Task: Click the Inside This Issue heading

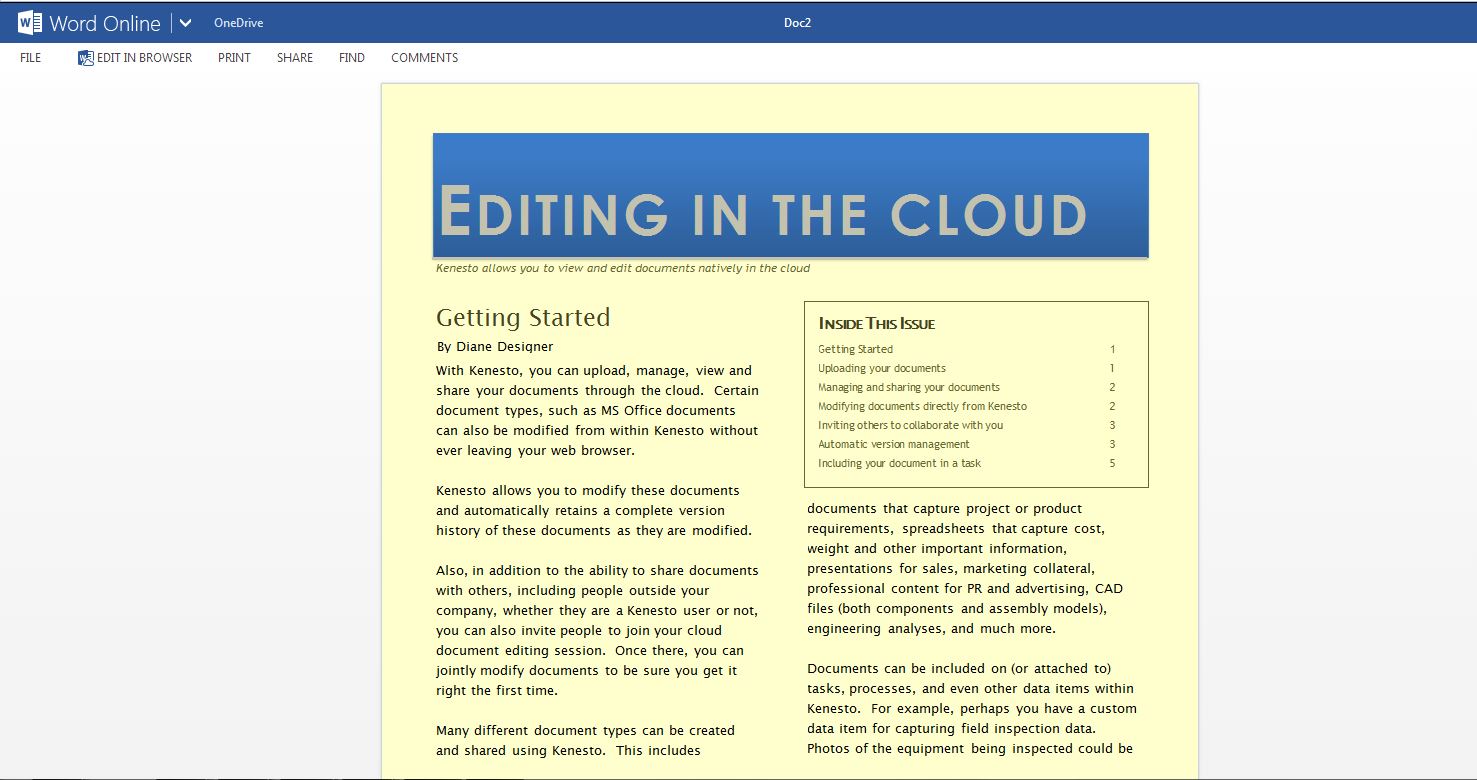Action: (x=877, y=324)
